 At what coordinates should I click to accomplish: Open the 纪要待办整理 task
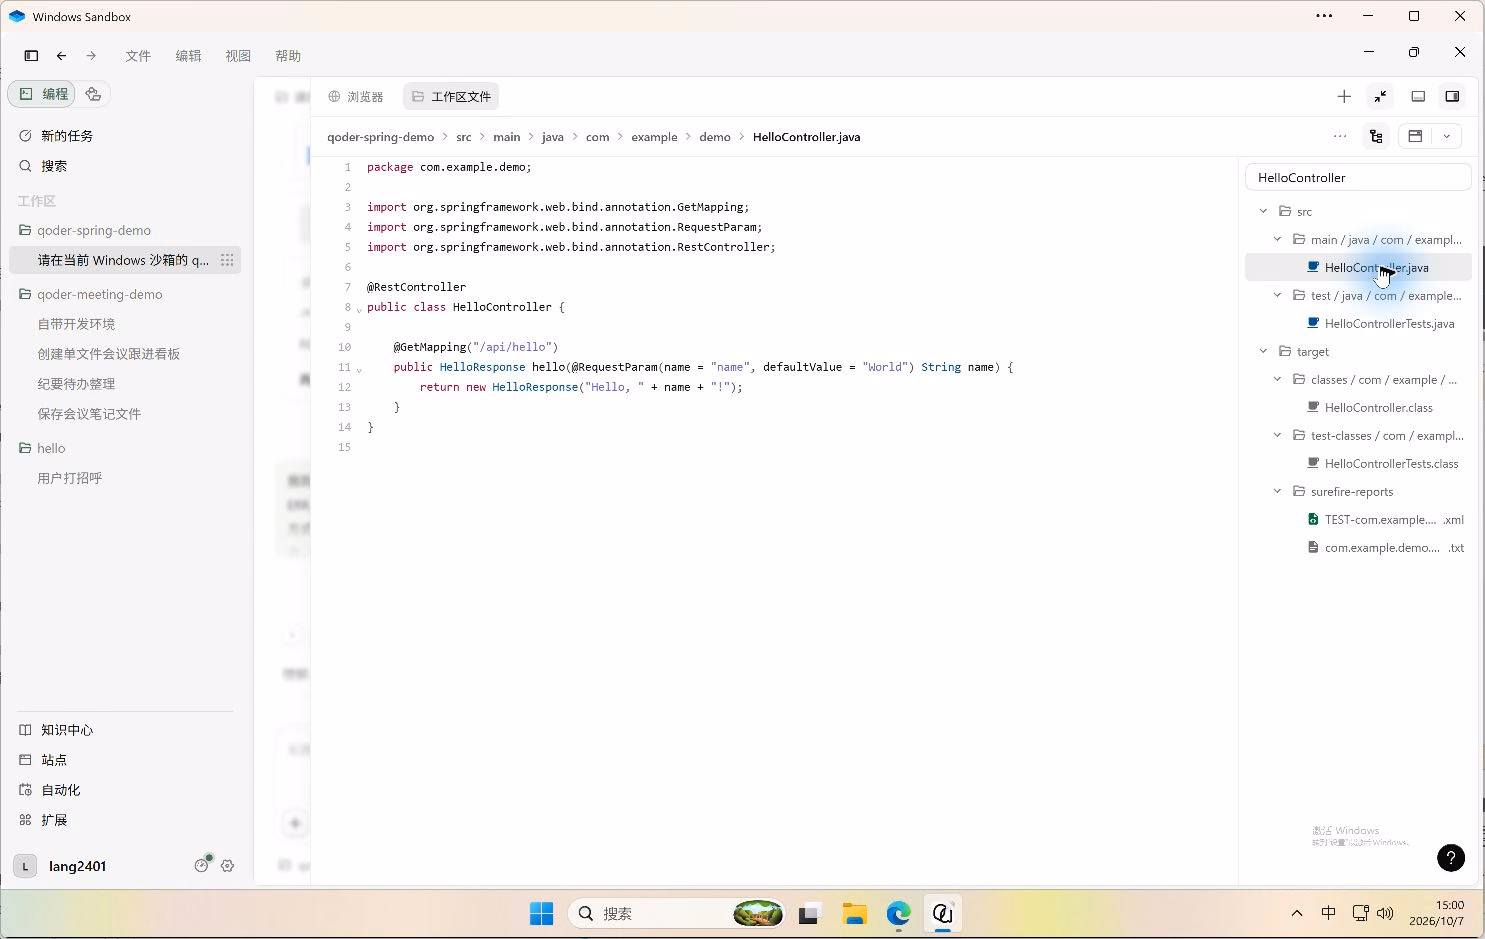125,384
